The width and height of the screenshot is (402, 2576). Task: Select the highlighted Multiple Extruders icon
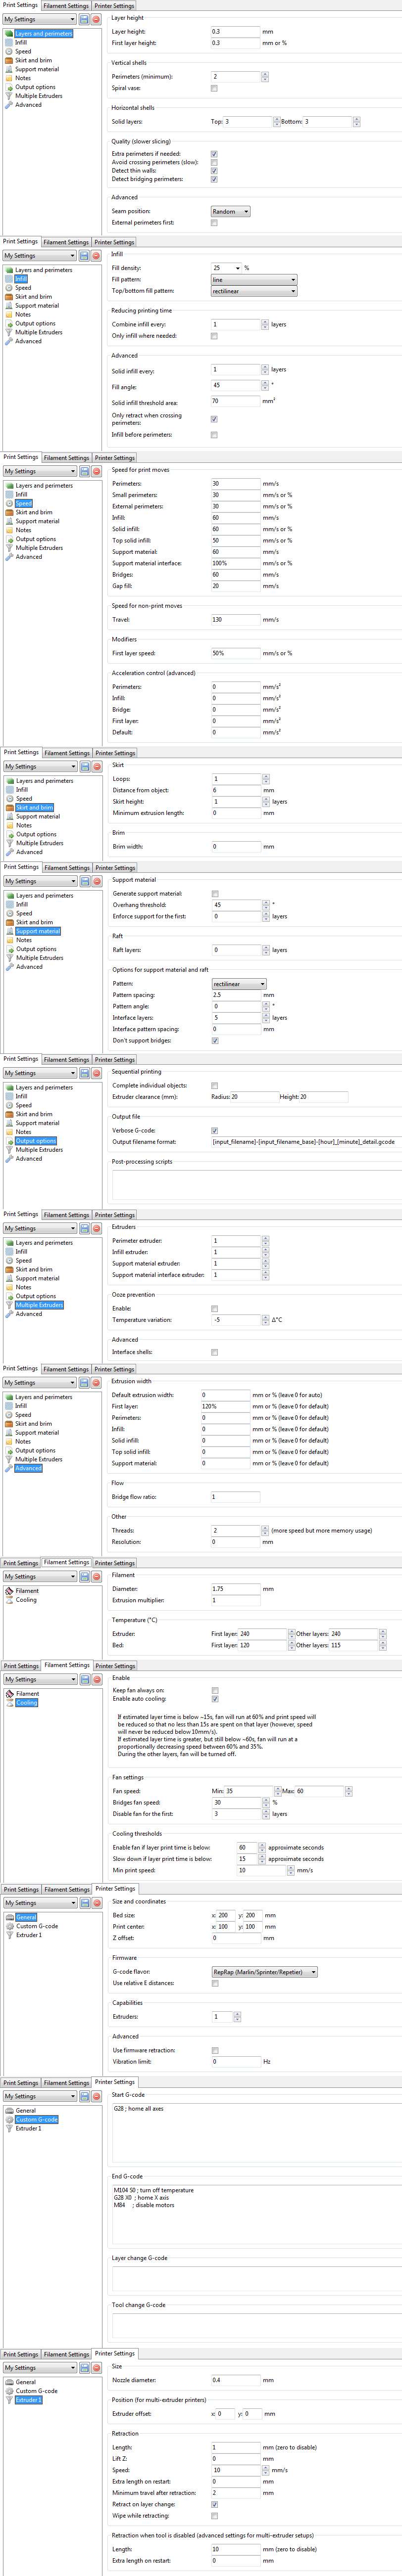point(9,1305)
